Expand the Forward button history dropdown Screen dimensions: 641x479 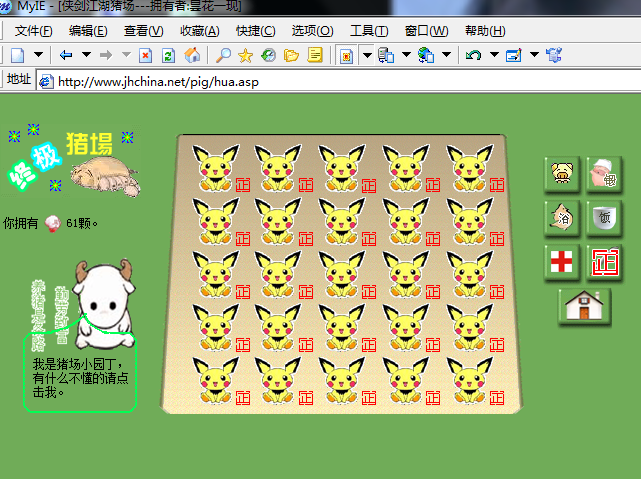click(126, 54)
